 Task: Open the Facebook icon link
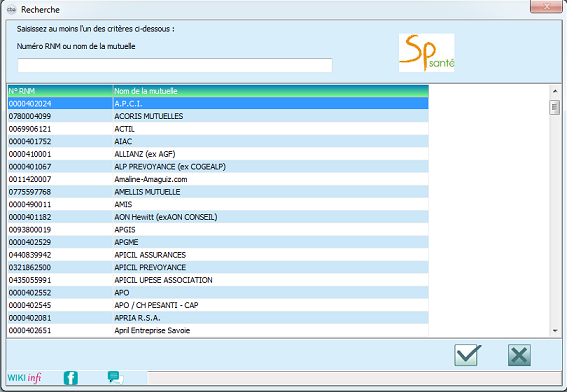71,378
